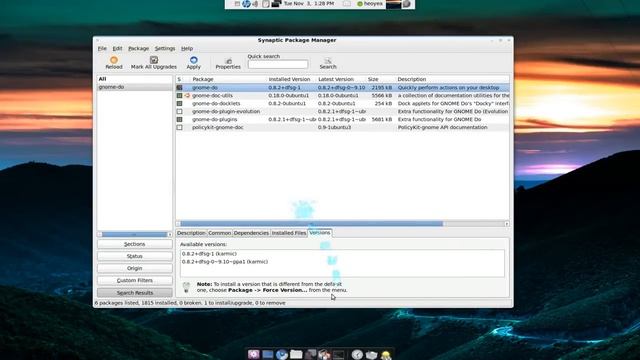
Task: Click the left filter pane horizontal scrollbar
Action: tap(135, 234)
